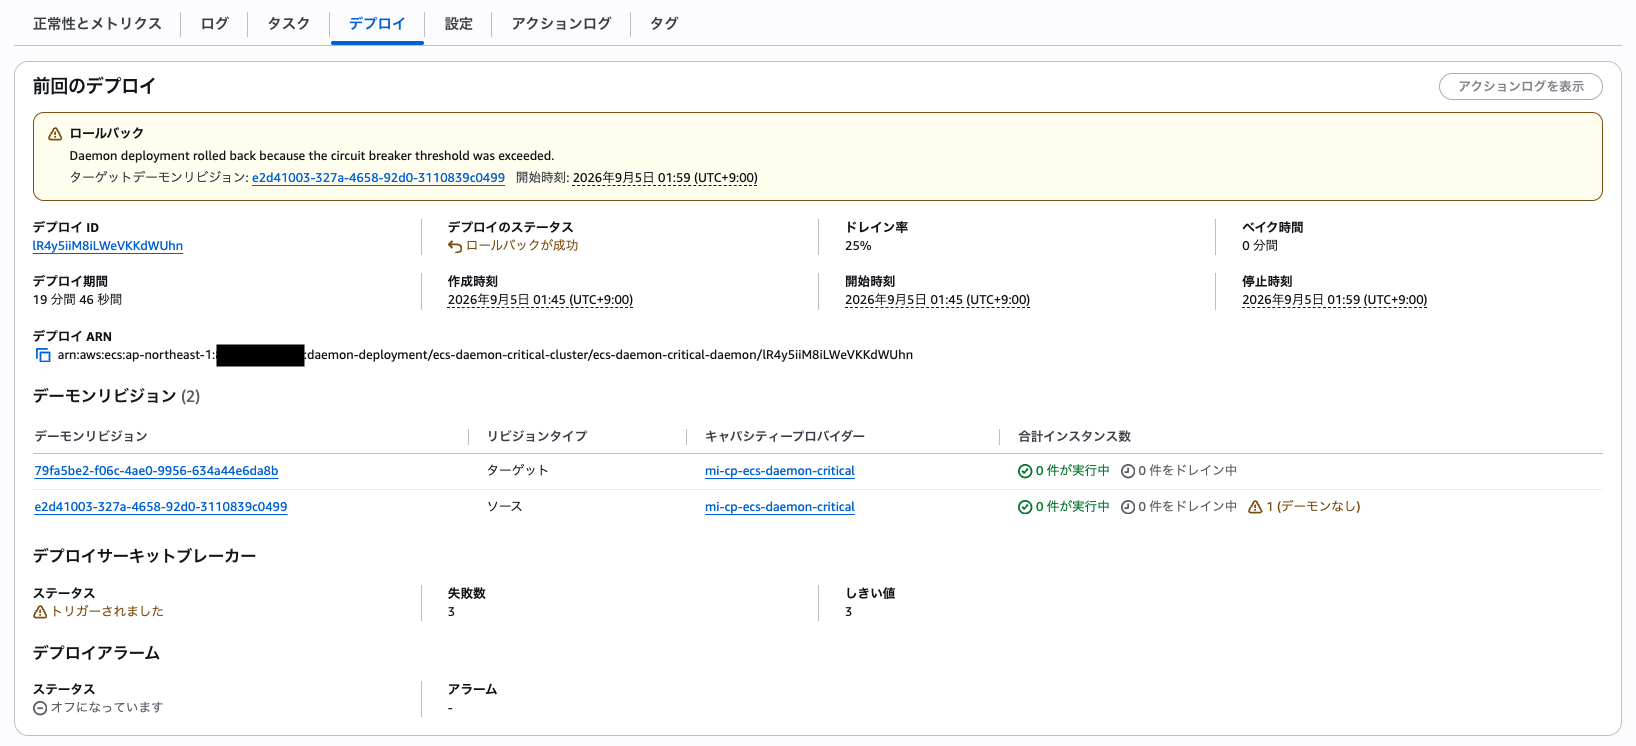Click the 失敗数 value 3

(x=451, y=612)
